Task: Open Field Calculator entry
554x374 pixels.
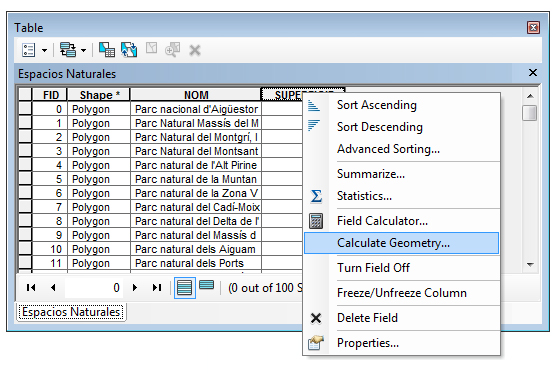Action: pyautogui.click(x=401, y=221)
